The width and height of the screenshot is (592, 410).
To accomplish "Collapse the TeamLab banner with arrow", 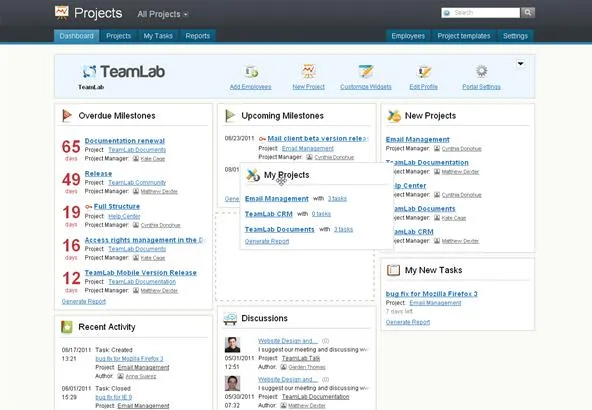I will coord(520,63).
